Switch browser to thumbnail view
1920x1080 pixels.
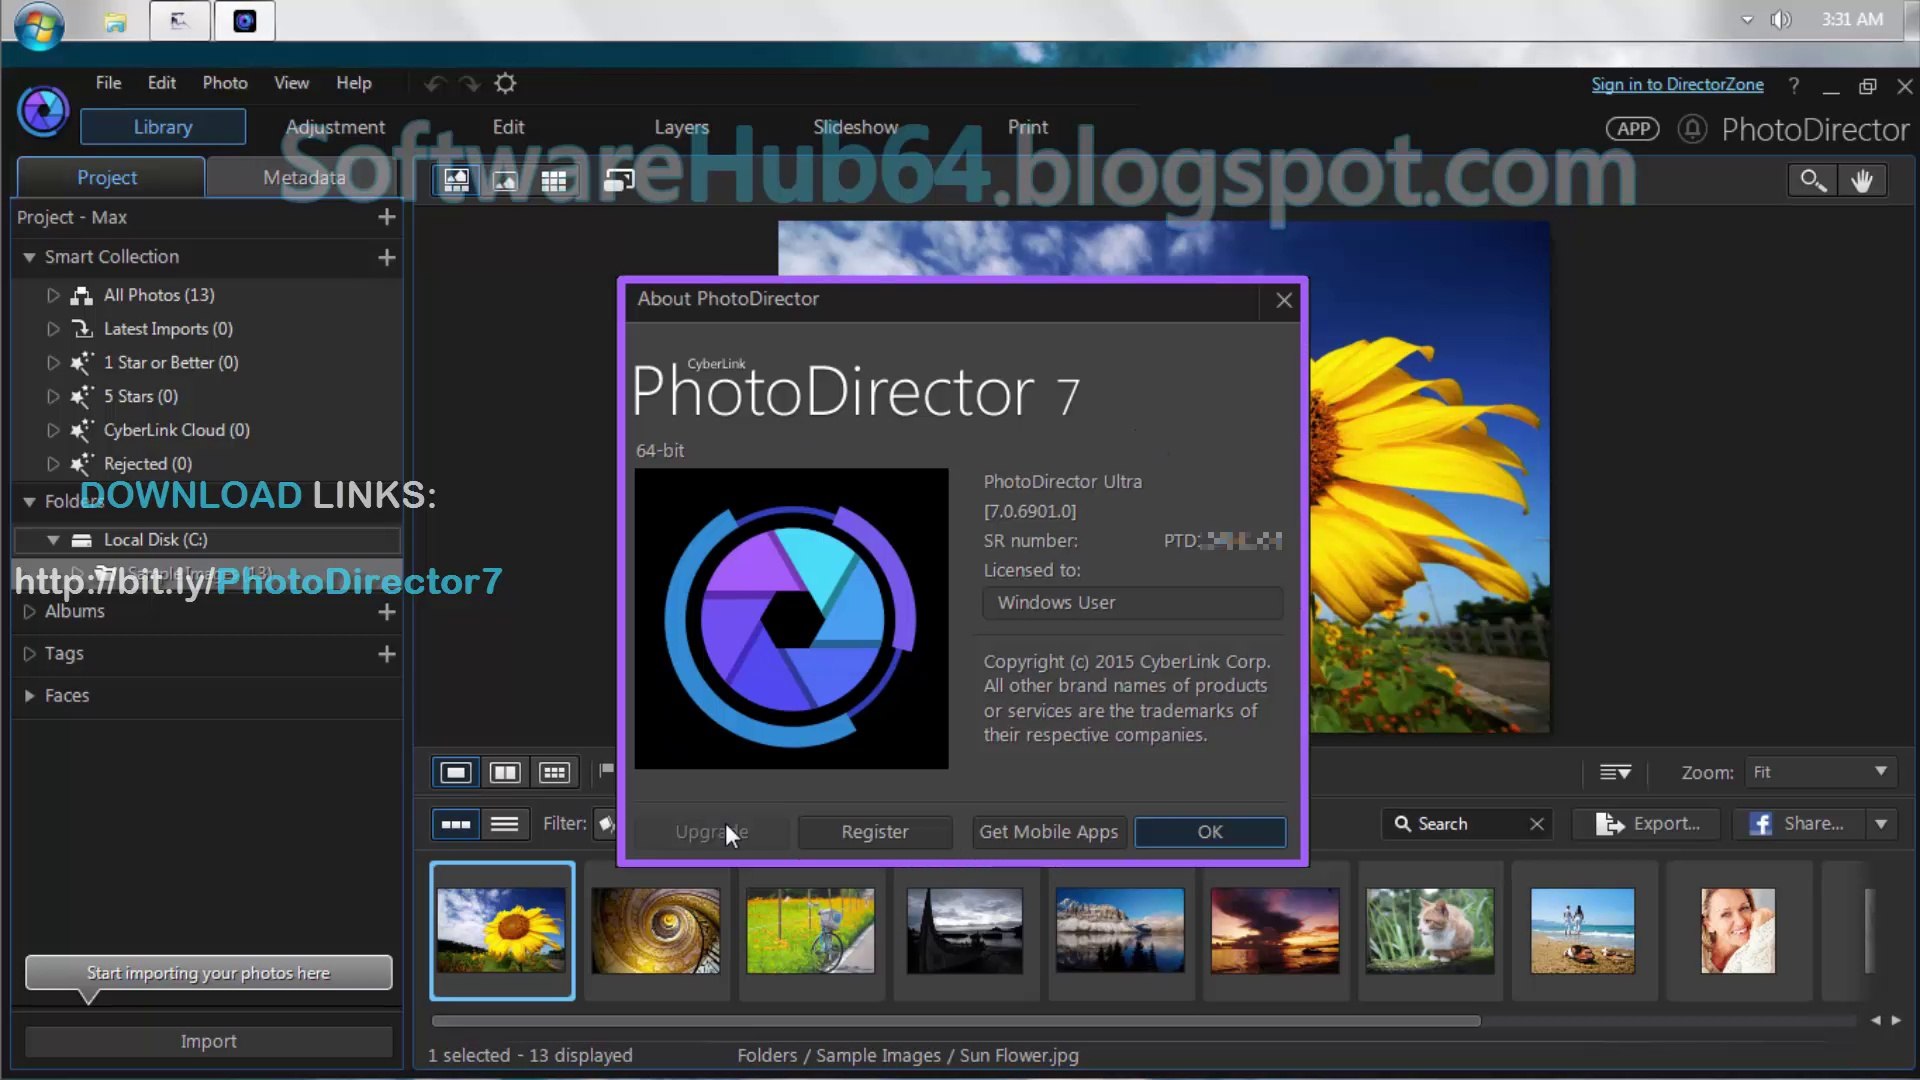456,824
